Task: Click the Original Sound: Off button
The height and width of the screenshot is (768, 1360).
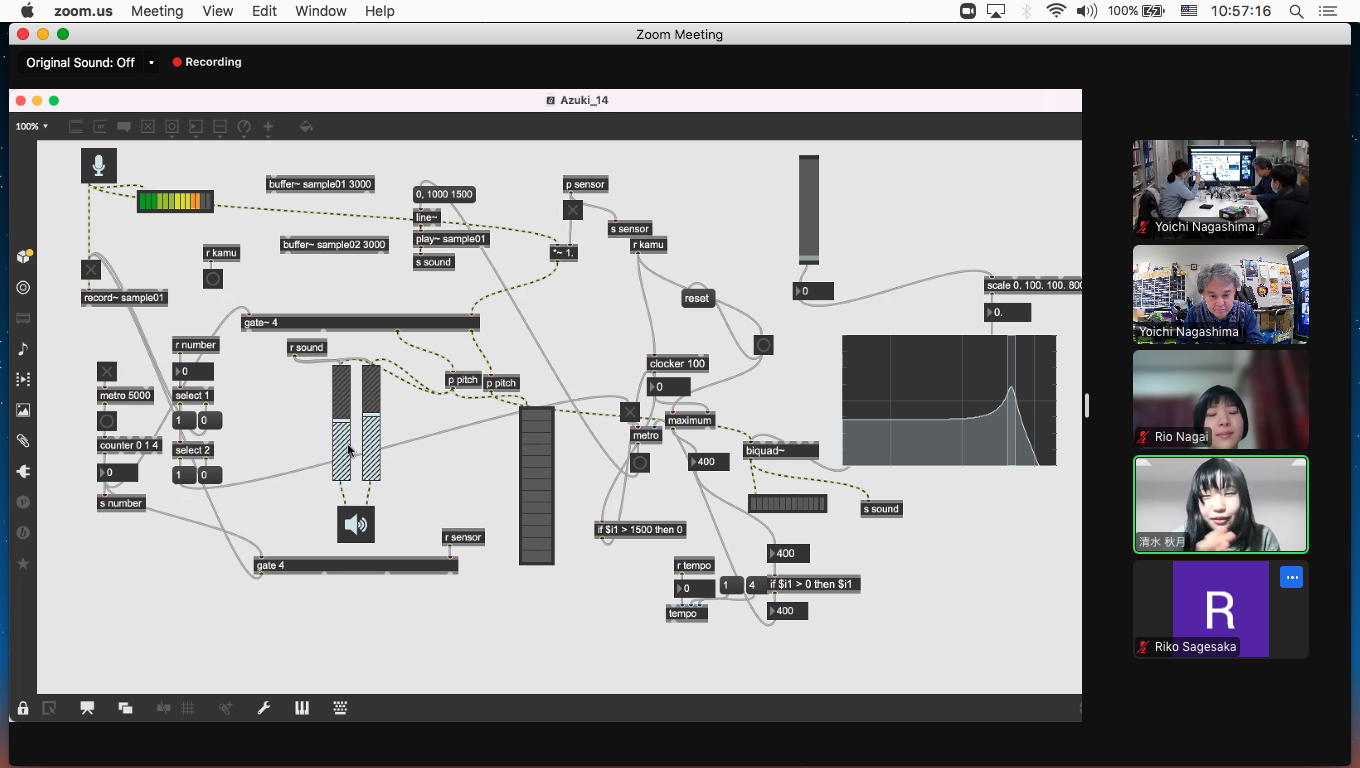Action: coord(80,62)
